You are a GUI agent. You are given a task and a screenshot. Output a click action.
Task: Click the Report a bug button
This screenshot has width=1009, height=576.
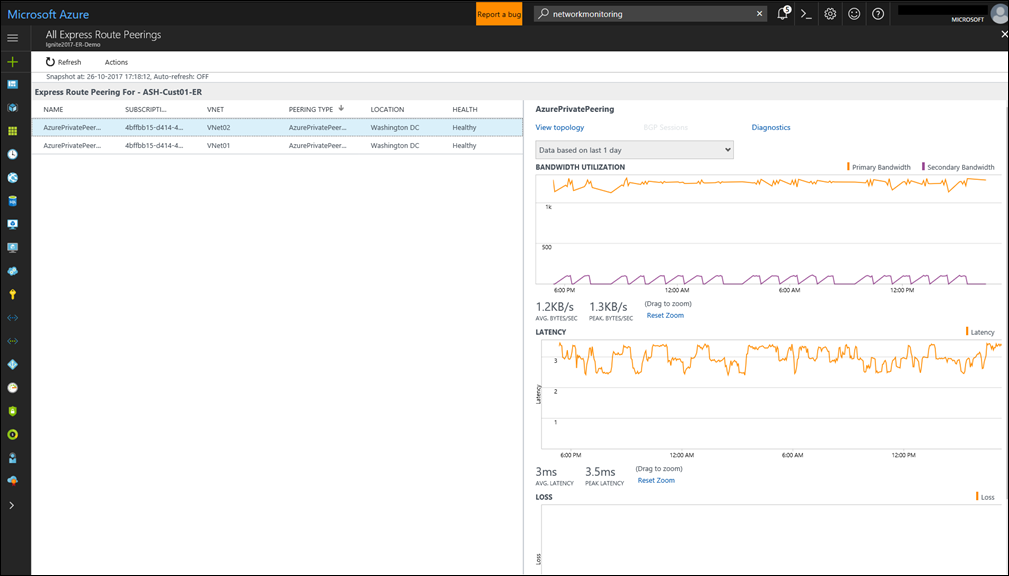[499, 14]
